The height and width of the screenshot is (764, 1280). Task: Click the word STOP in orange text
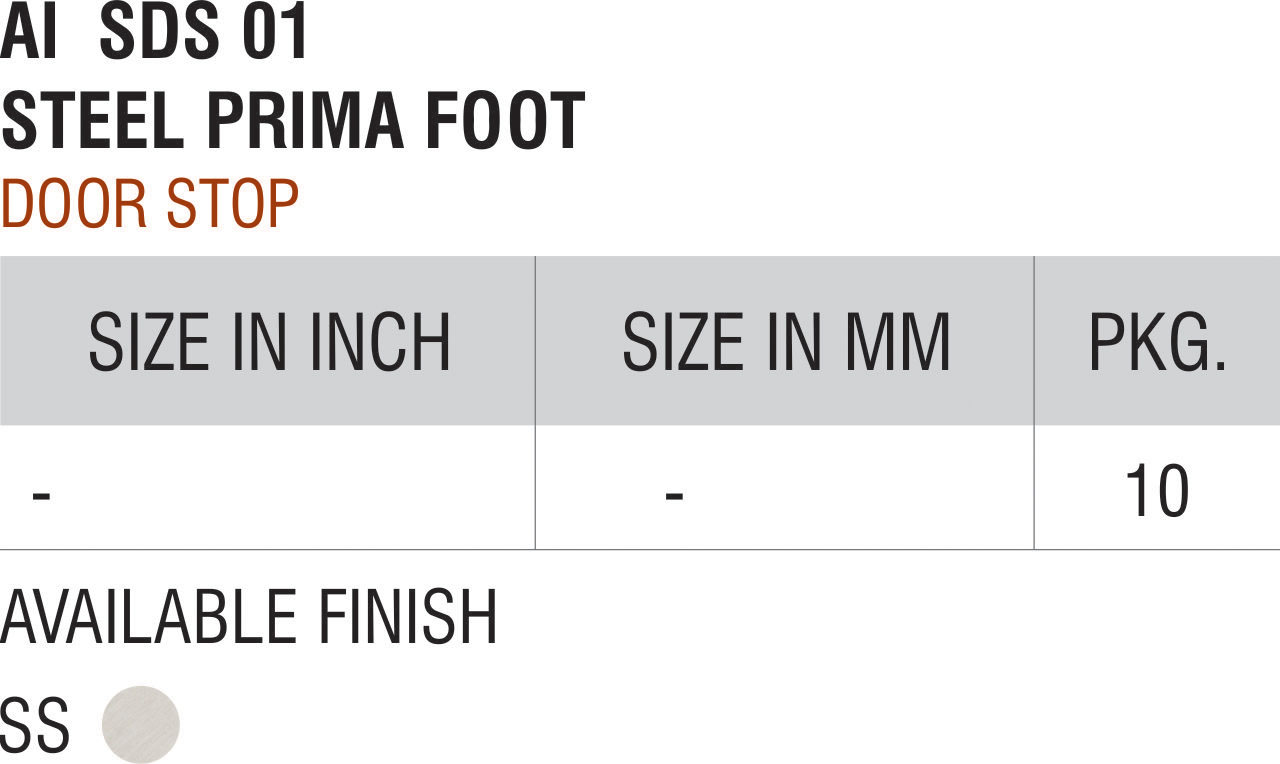click(233, 204)
